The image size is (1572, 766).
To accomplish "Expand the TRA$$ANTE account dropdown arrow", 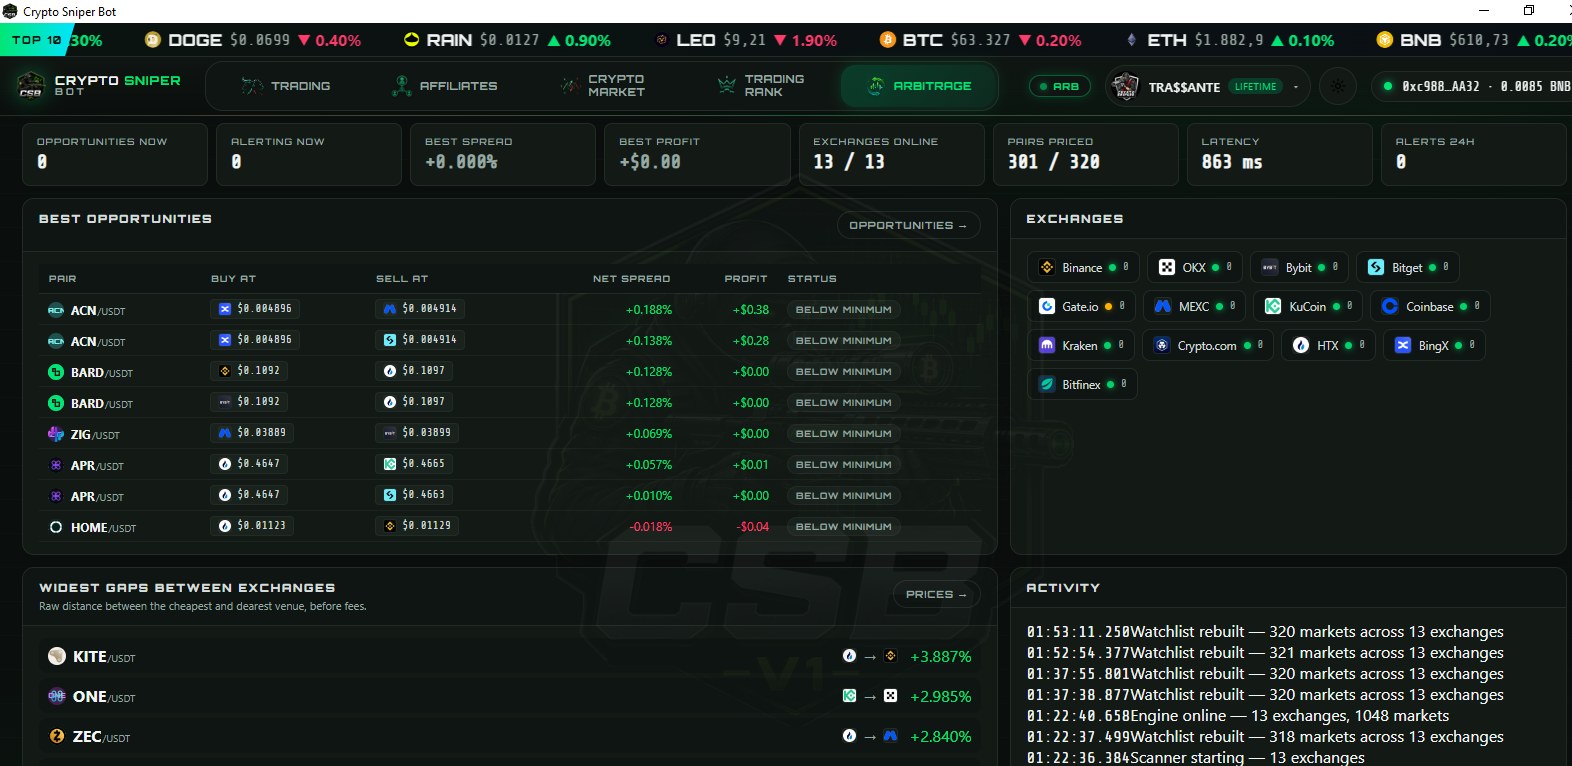I will pyautogui.click(x=1296, y=87).
